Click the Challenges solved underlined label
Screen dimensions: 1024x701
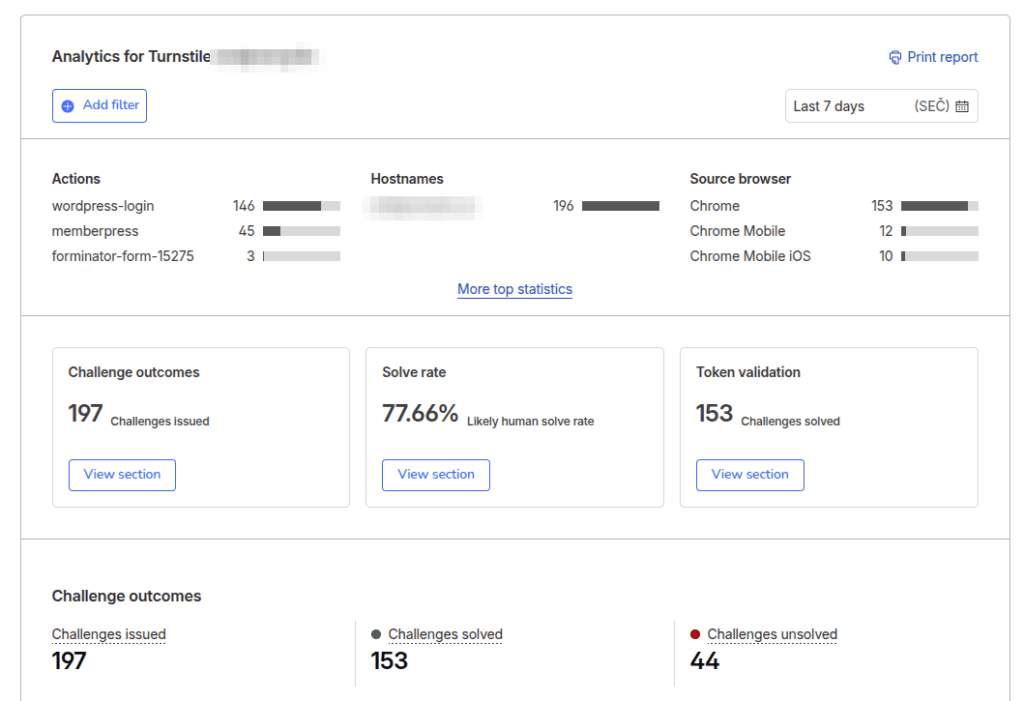point(445,634)
